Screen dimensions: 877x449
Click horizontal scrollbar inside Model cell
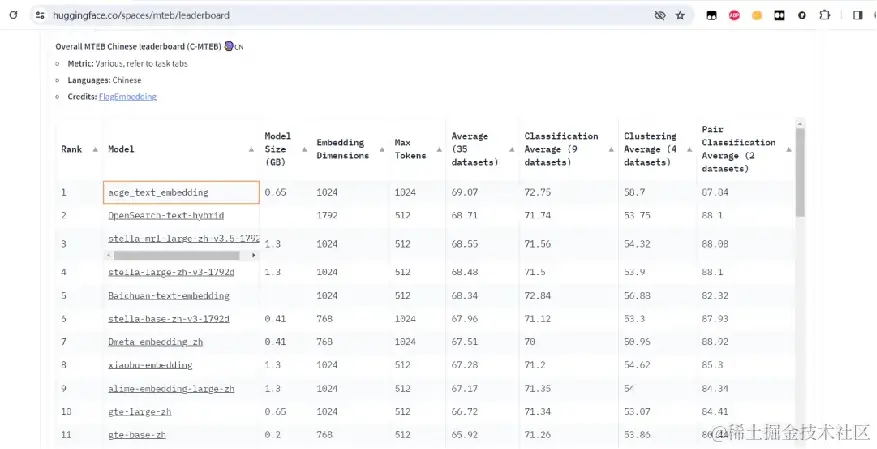point(177,256)
